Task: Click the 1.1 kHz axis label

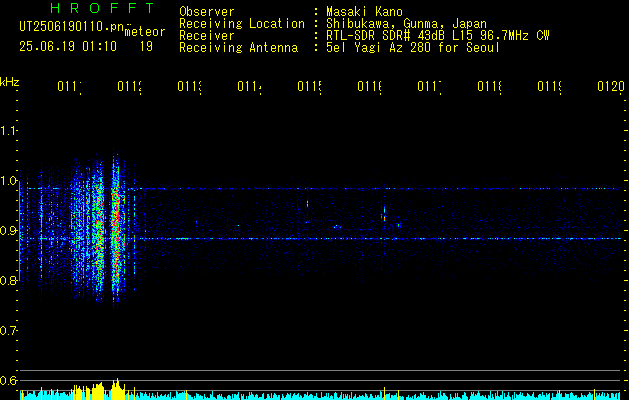Action: click(x=8, y=130)
